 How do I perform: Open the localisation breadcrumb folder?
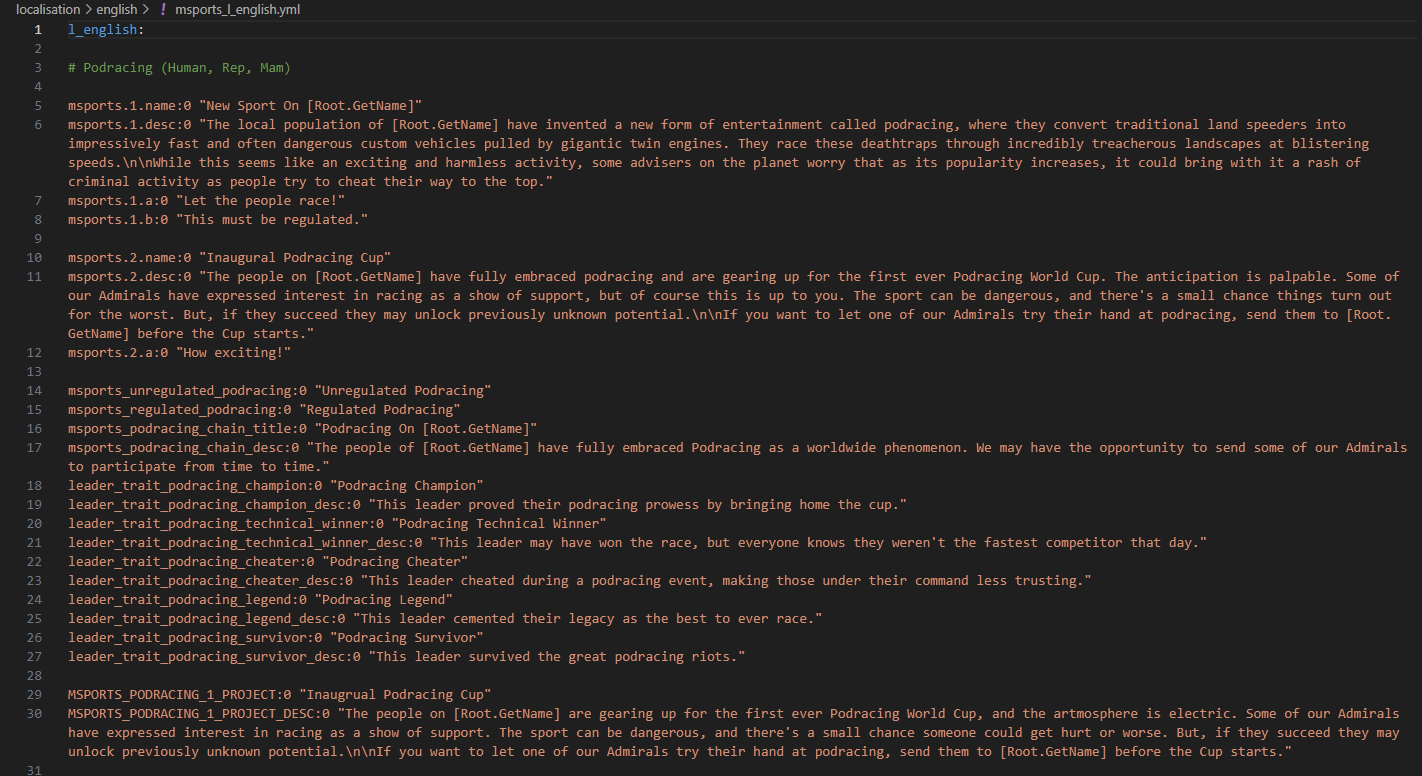[48, 9]
